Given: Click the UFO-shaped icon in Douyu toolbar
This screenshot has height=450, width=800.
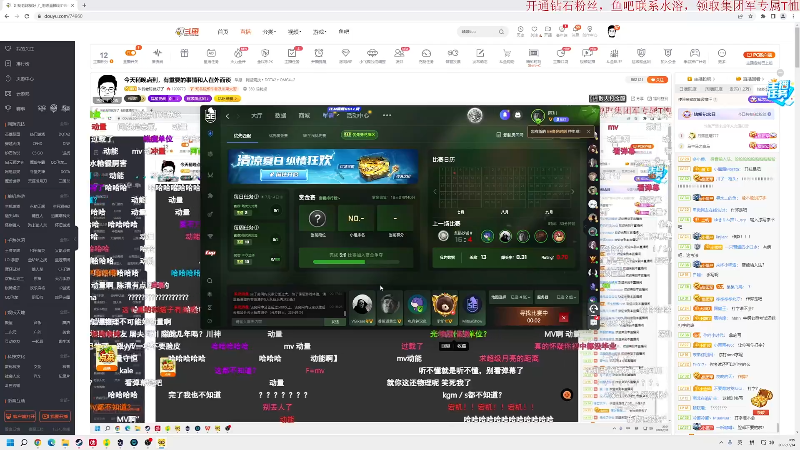Looking at the screenshot, I should (372, 53).
